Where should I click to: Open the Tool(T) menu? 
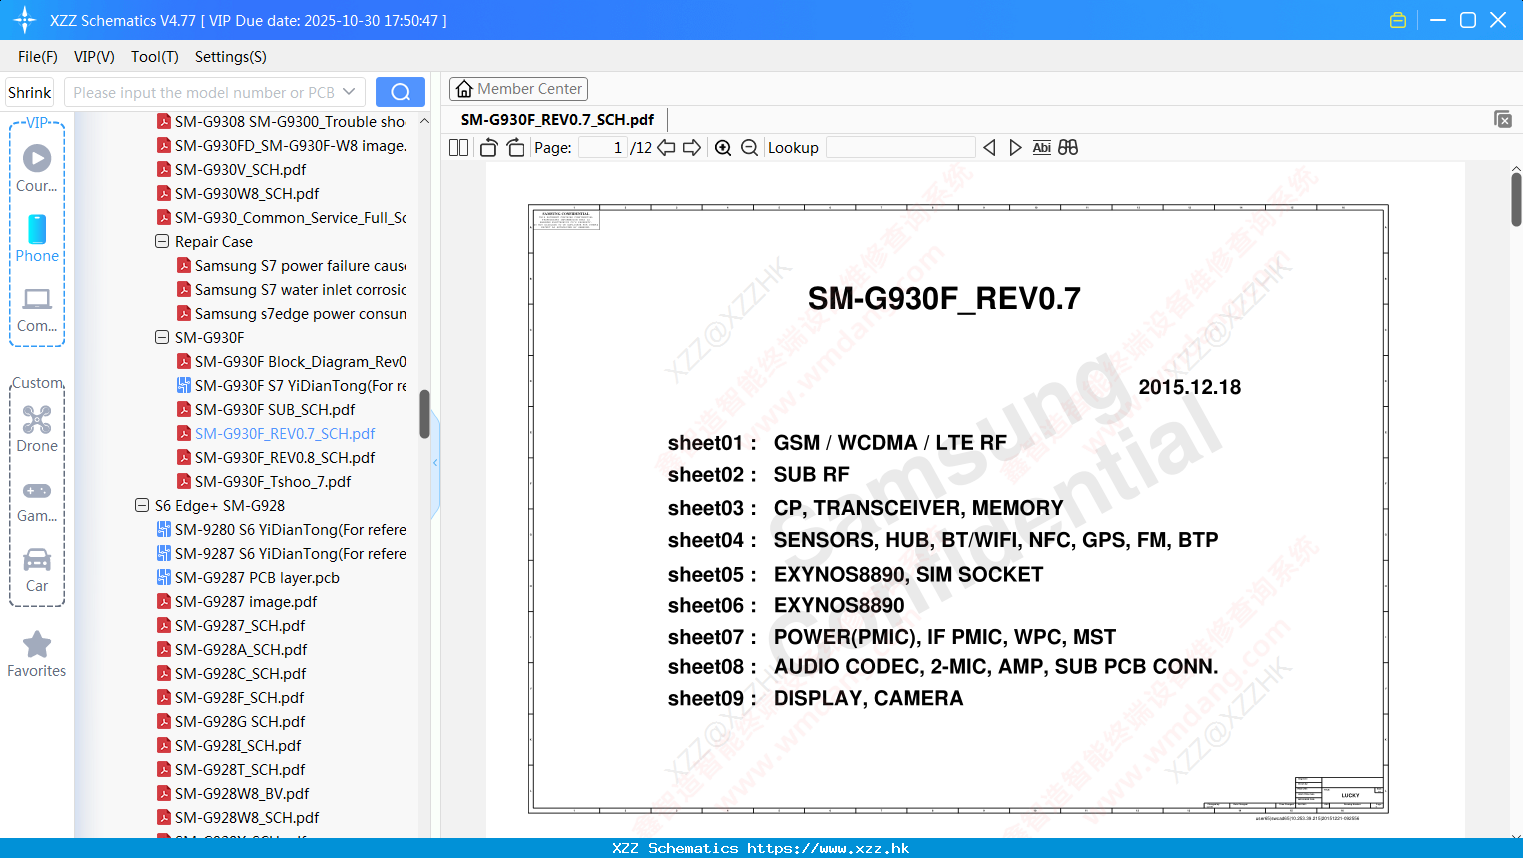tap(155, 56)
